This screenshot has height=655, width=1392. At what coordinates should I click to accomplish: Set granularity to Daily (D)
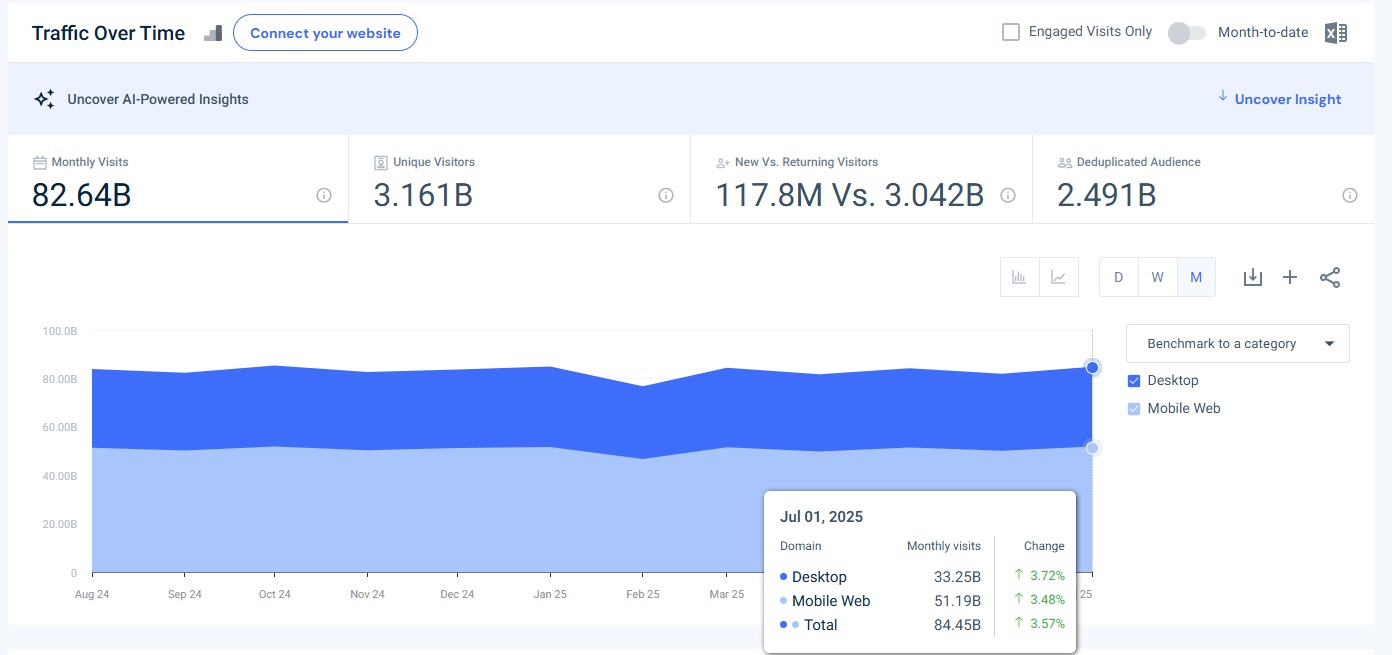(x=1118, y=277)
